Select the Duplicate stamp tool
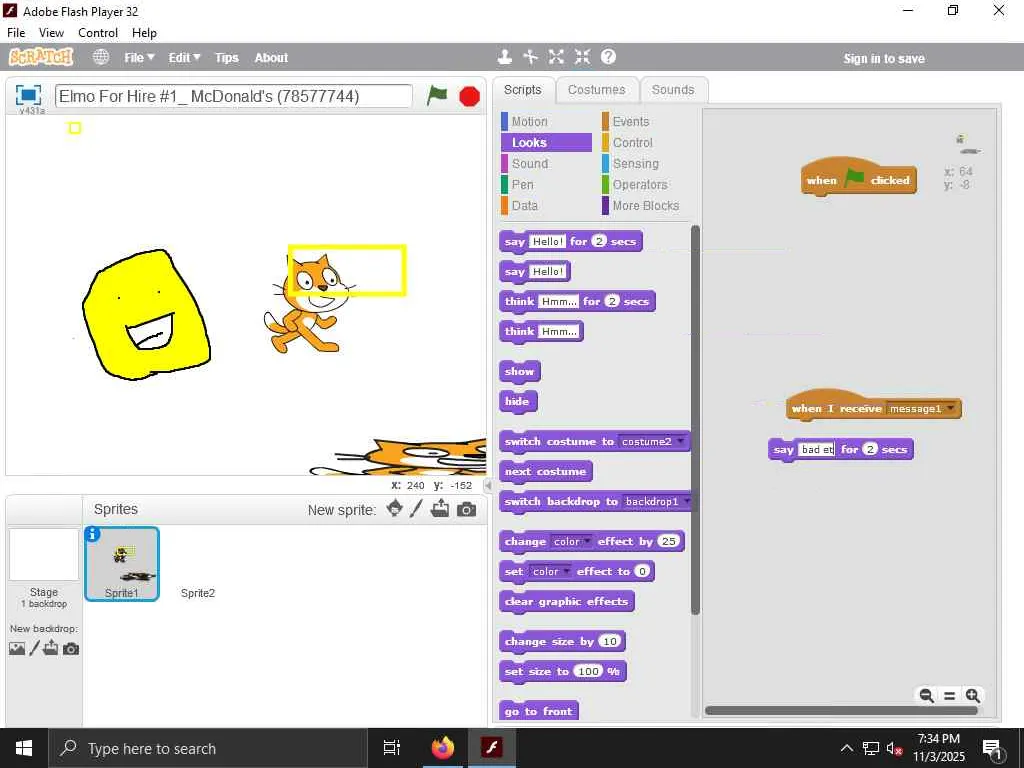Image resolution: width=1024 pixels, height=768 pixels. (504, 57)
